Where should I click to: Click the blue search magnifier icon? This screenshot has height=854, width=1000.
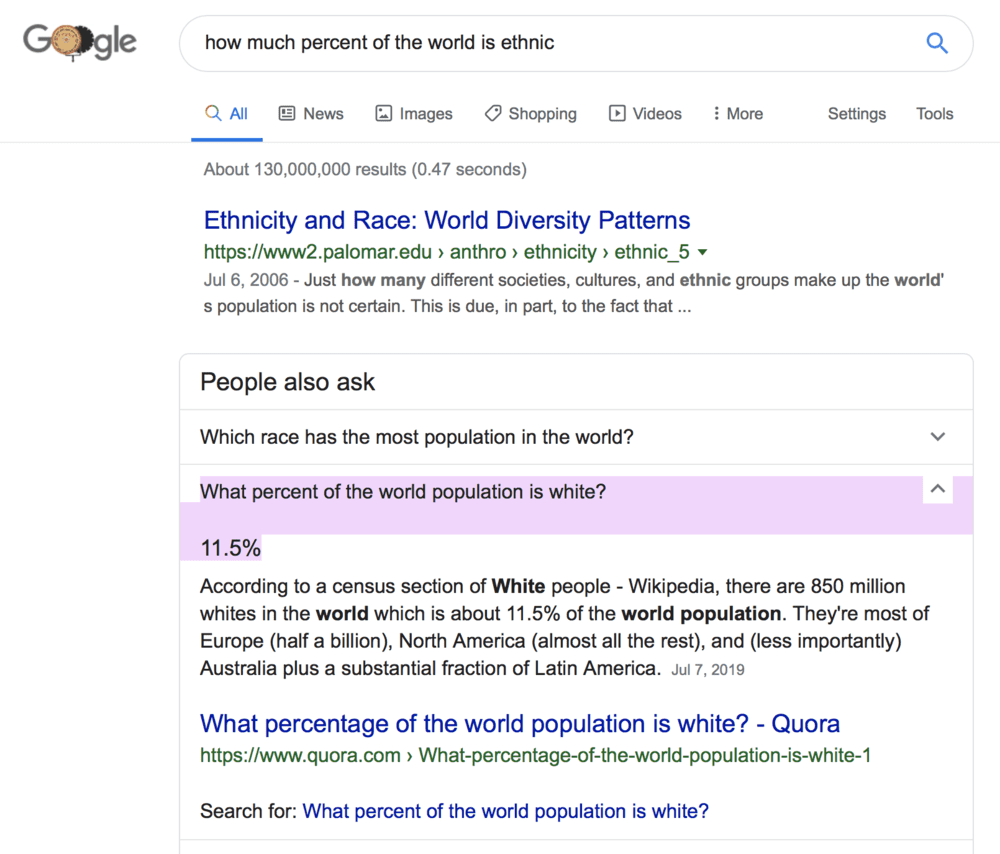pyautogui.click(x=937, y=43)
